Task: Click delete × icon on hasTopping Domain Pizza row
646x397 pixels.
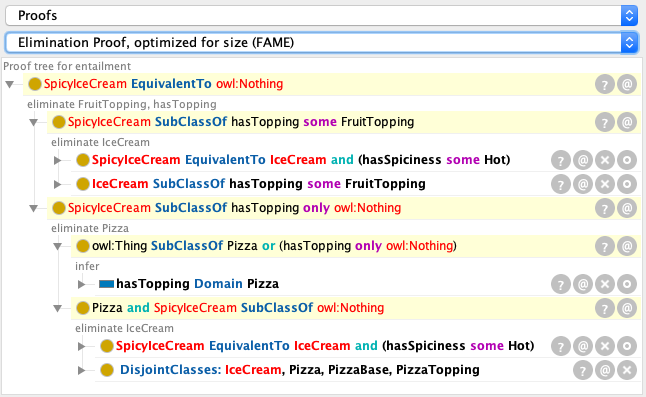Action: (x=605, y=284)
